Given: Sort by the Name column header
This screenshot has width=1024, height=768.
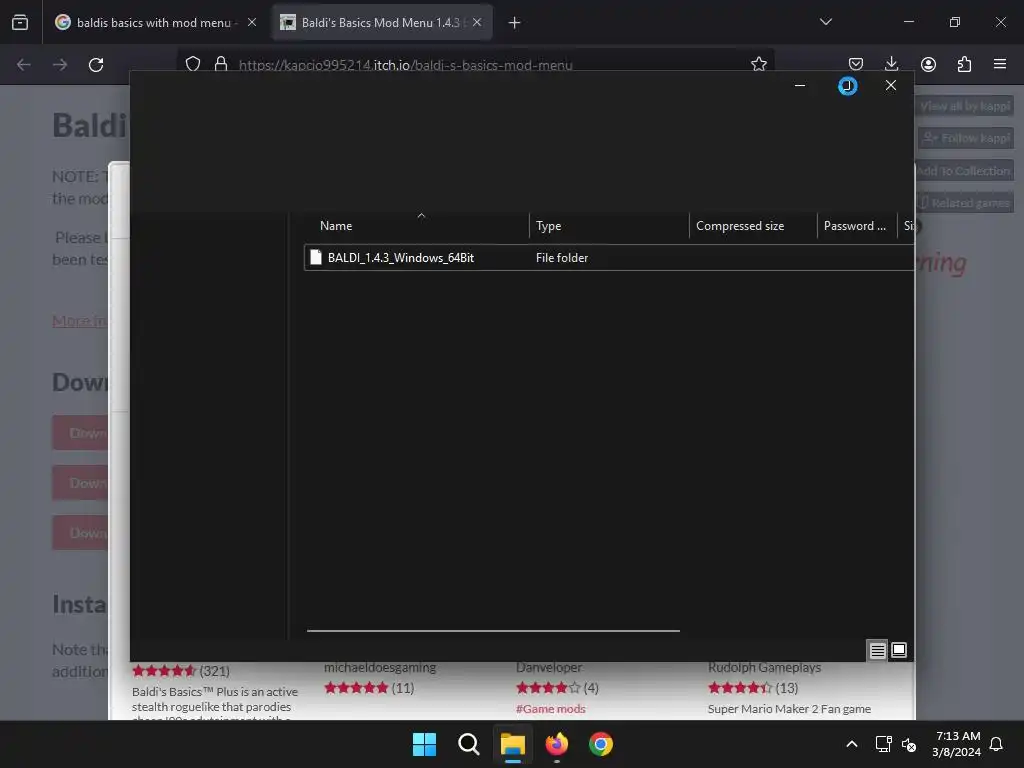Looking at the screenshot, I should click(336, 225).
